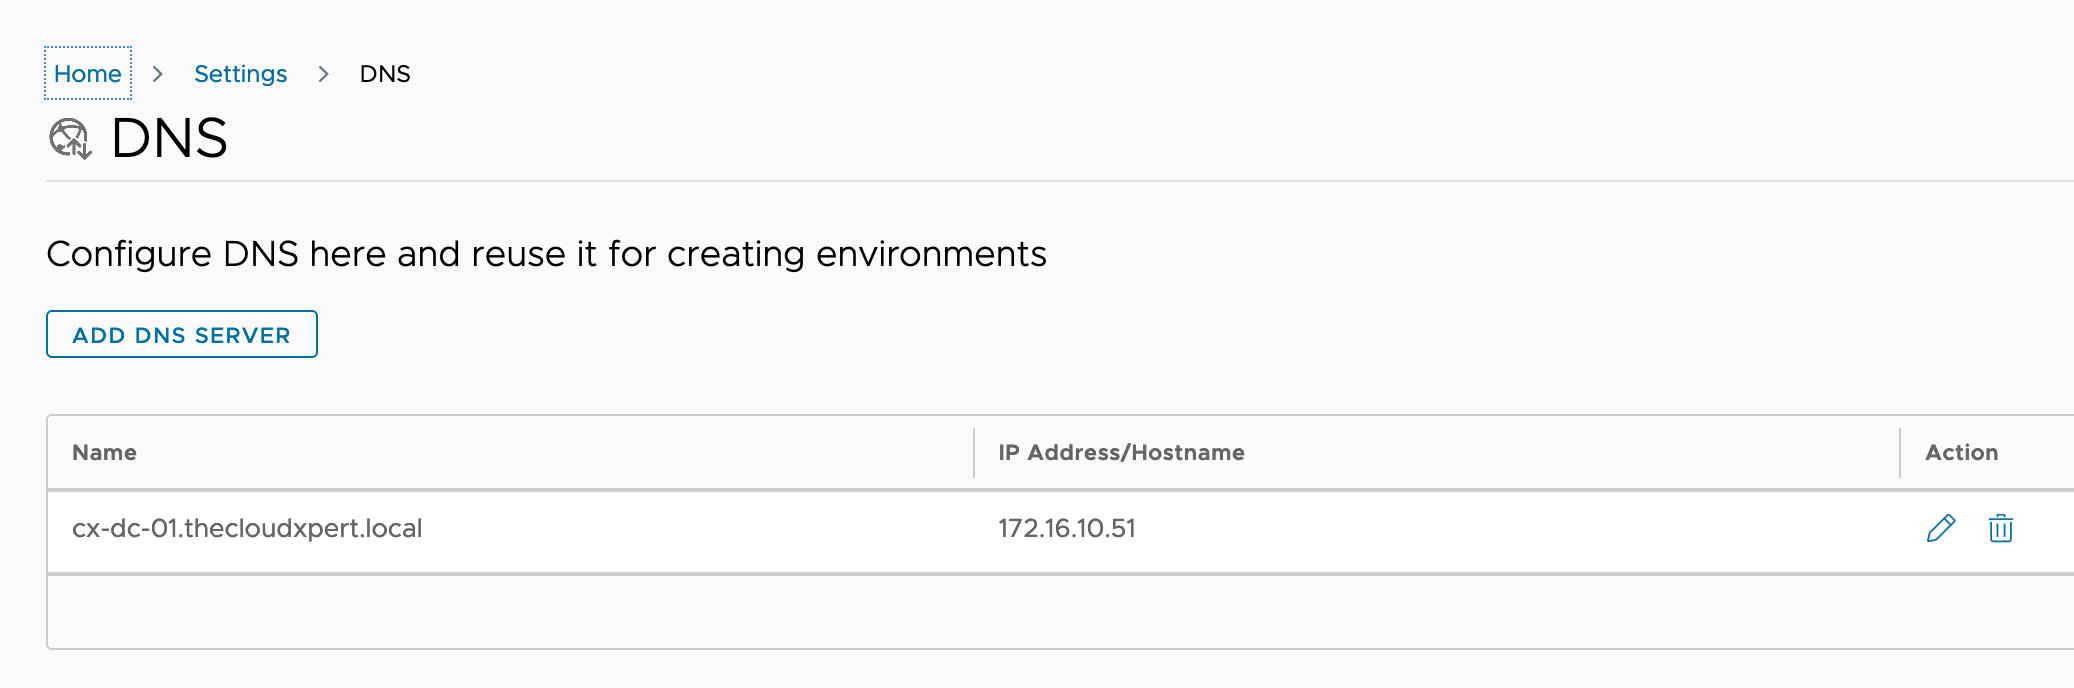The width and height of the screenshot is (2074, 688).
Task: Click the current DNS breadcrumb item
Action: click(x=384, y=74)
